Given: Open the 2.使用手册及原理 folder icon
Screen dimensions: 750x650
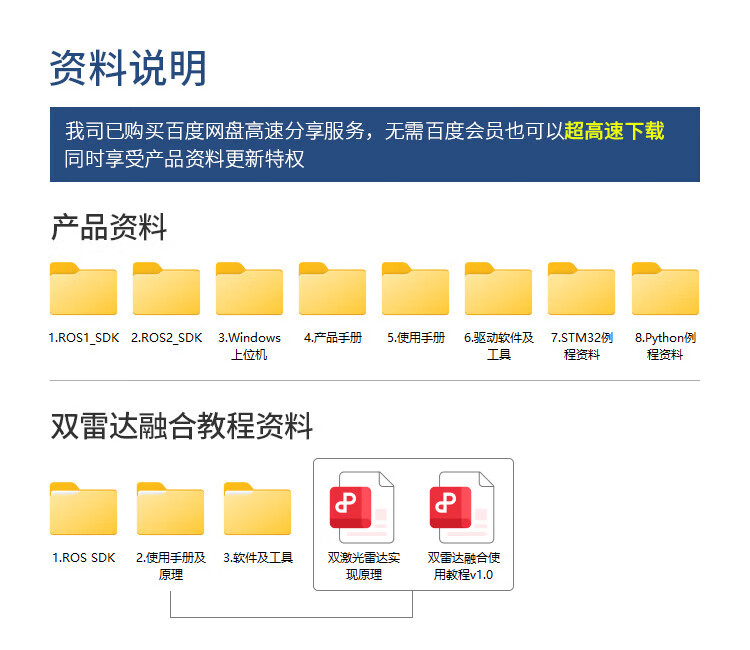Looking at the screenshot, I should point(170,510).
